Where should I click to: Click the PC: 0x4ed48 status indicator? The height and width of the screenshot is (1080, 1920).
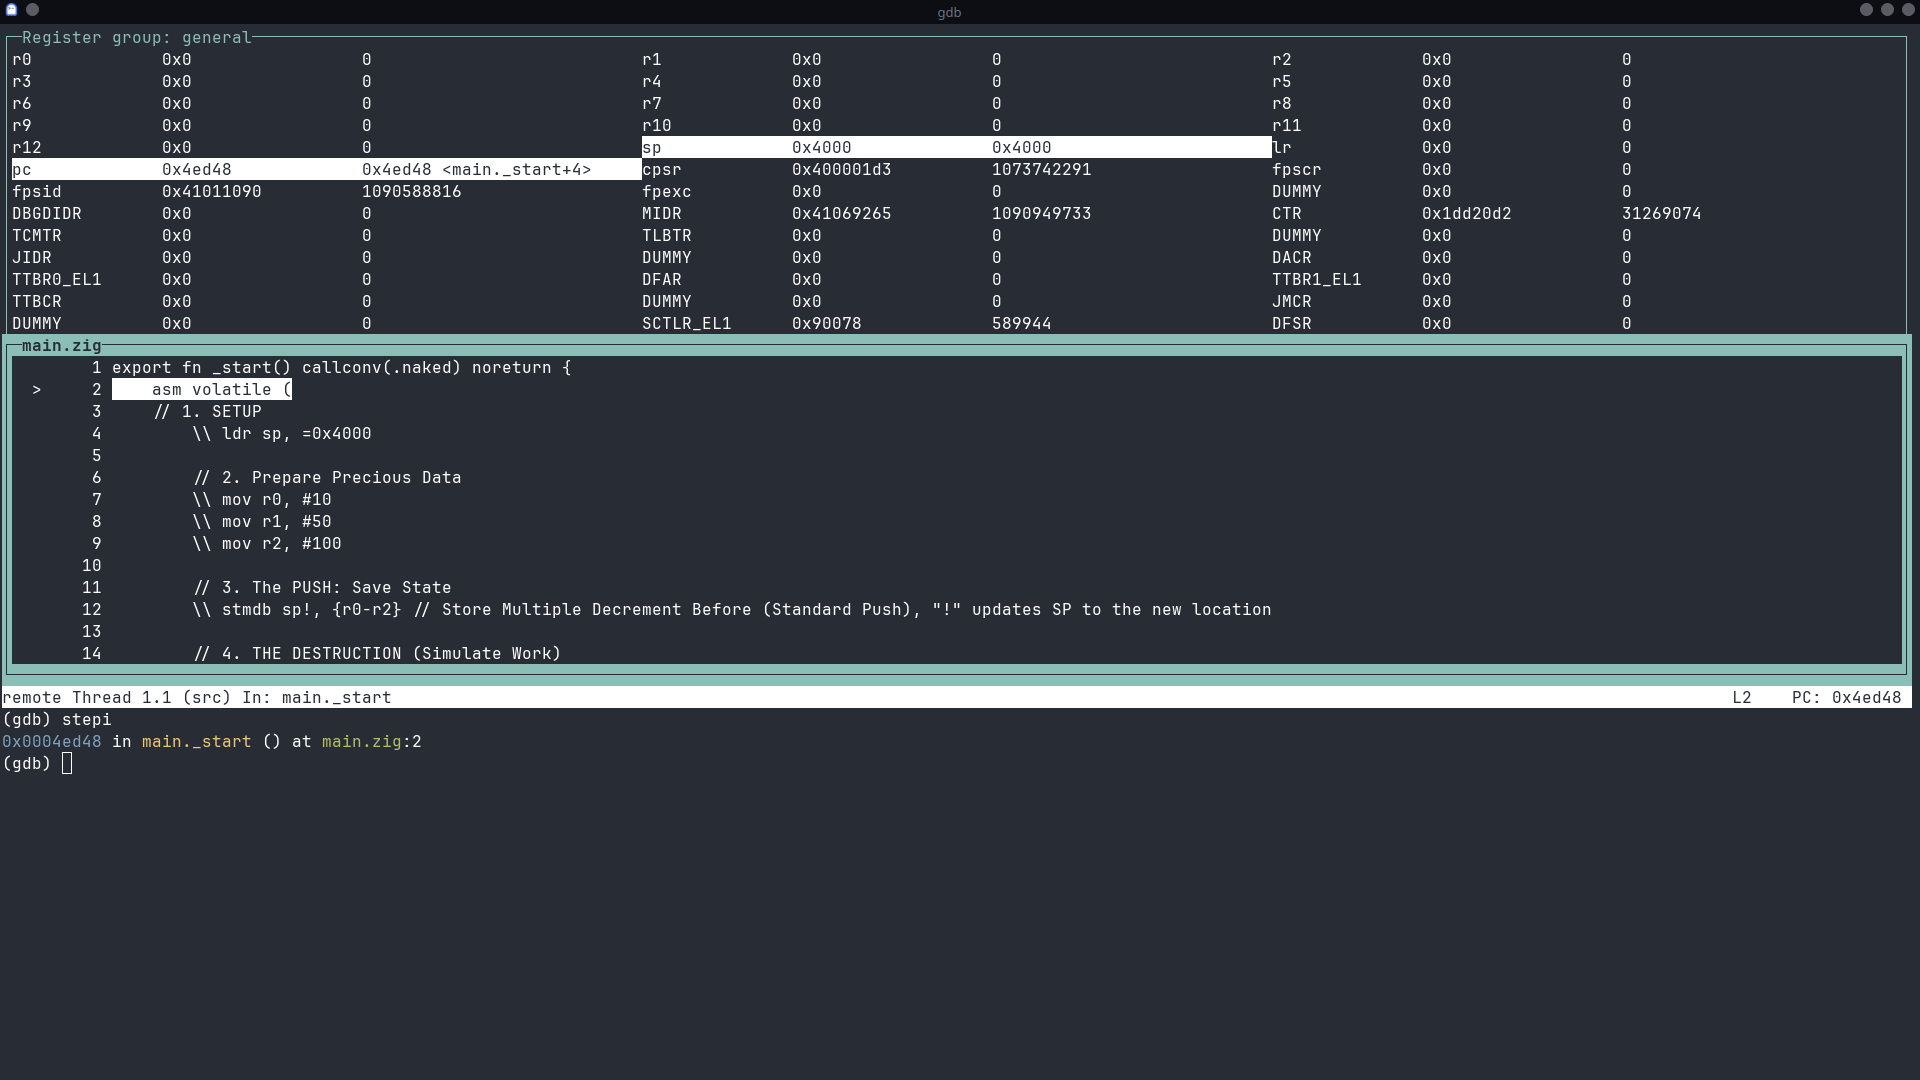coord(1846,697)
